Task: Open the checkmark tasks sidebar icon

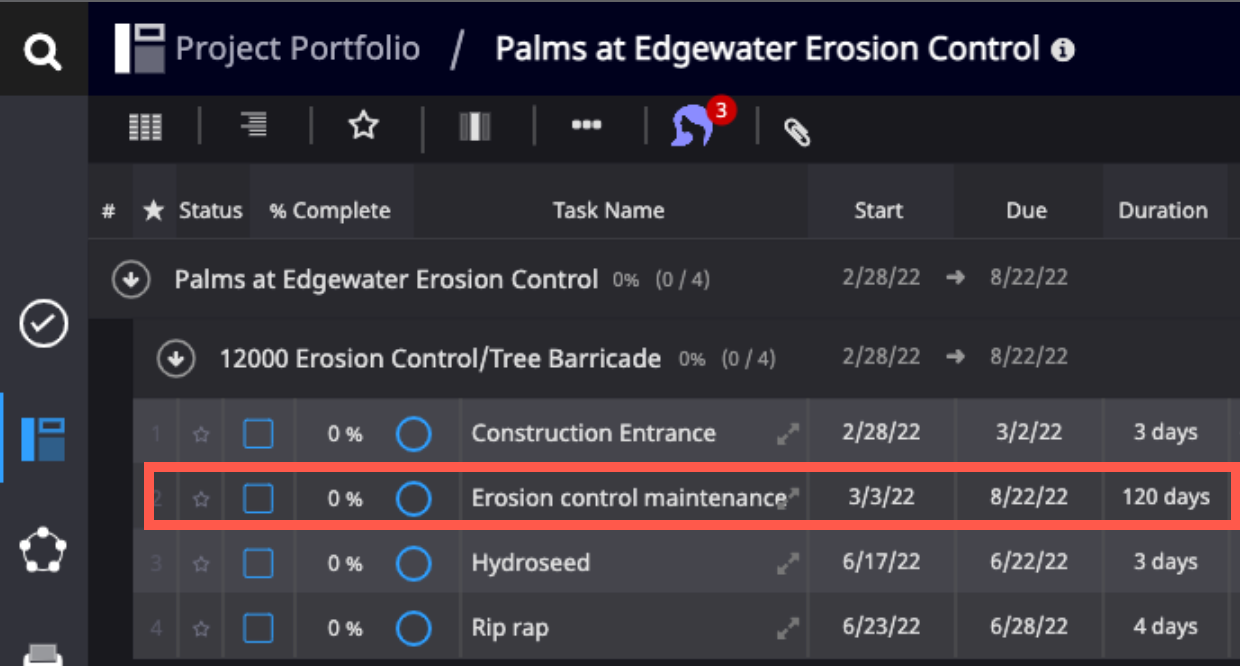Action: [44, 324]
